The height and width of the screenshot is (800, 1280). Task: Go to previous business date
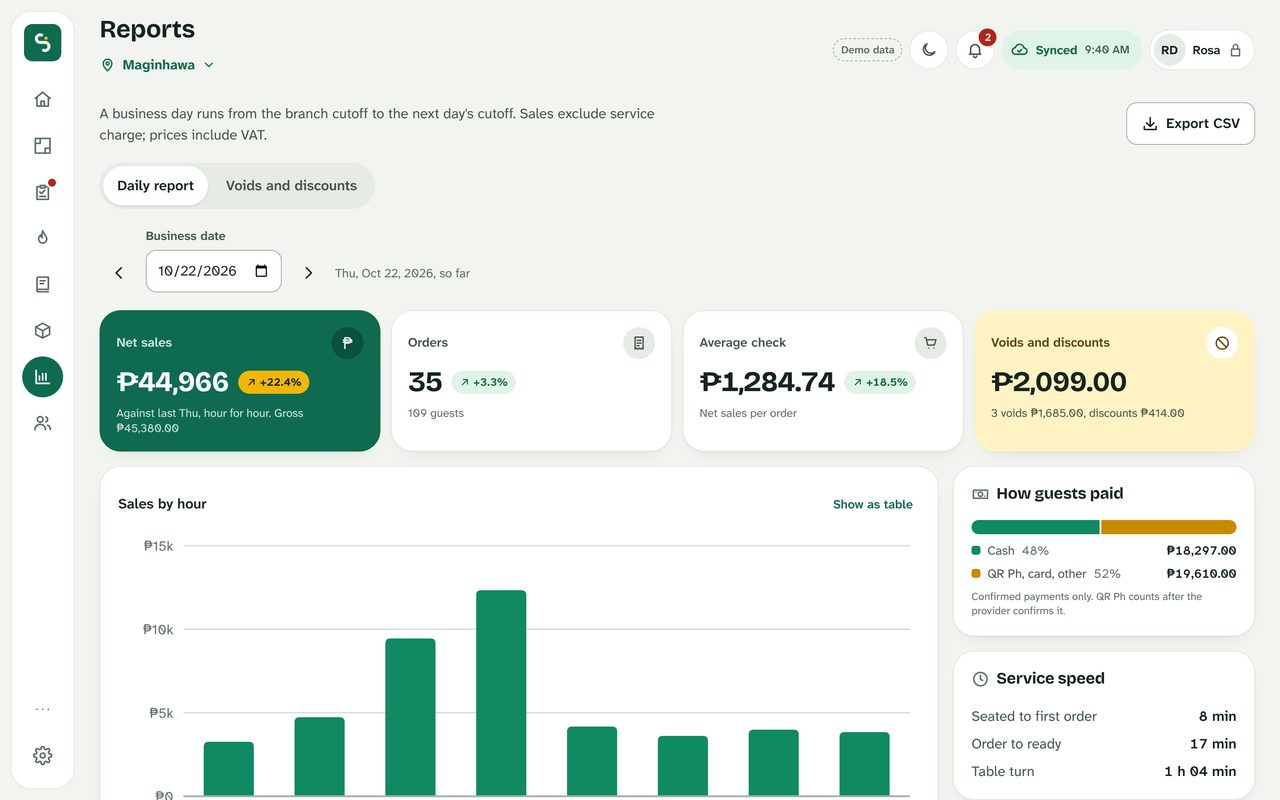tap(119, 272)
